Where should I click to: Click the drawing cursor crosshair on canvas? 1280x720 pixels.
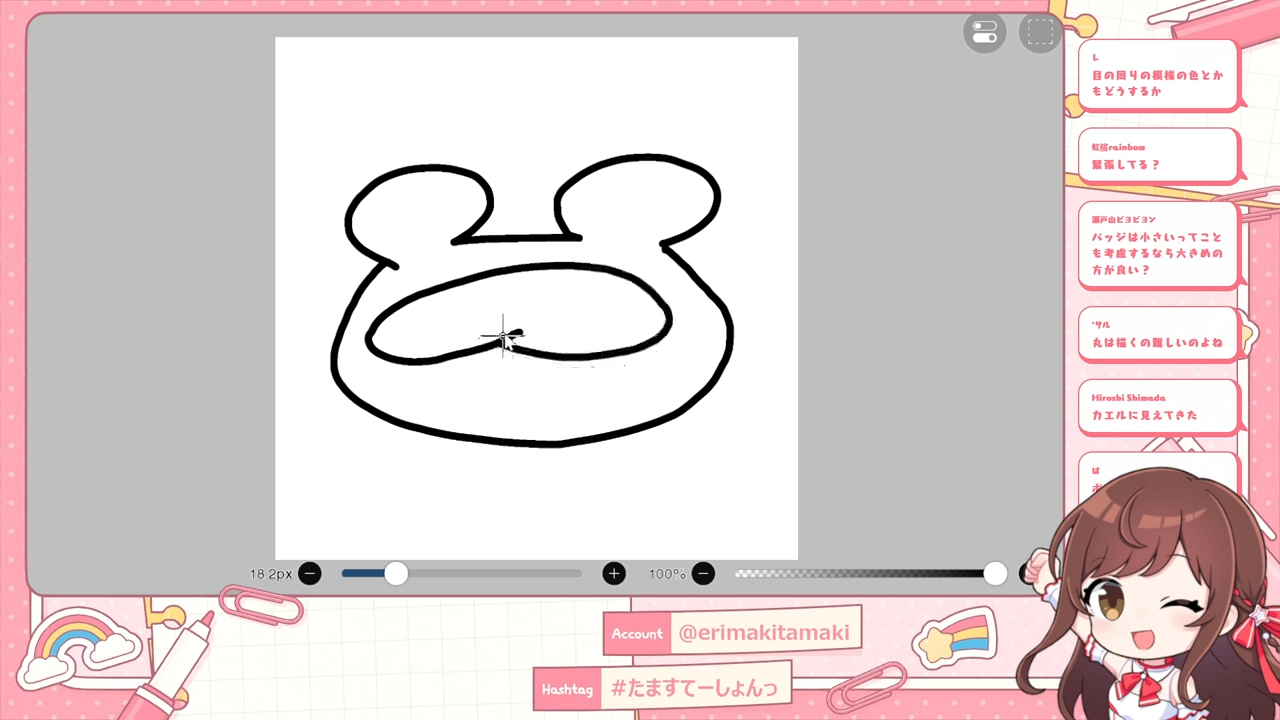(x=503, y=338)
